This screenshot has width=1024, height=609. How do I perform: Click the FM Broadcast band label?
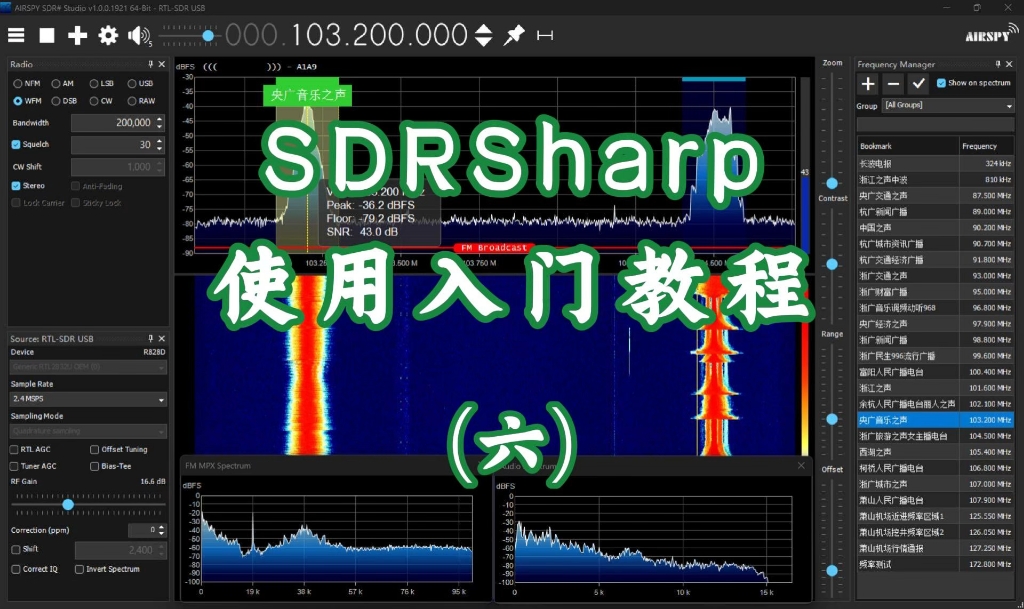pyautogui.click(x=494, y=247)
